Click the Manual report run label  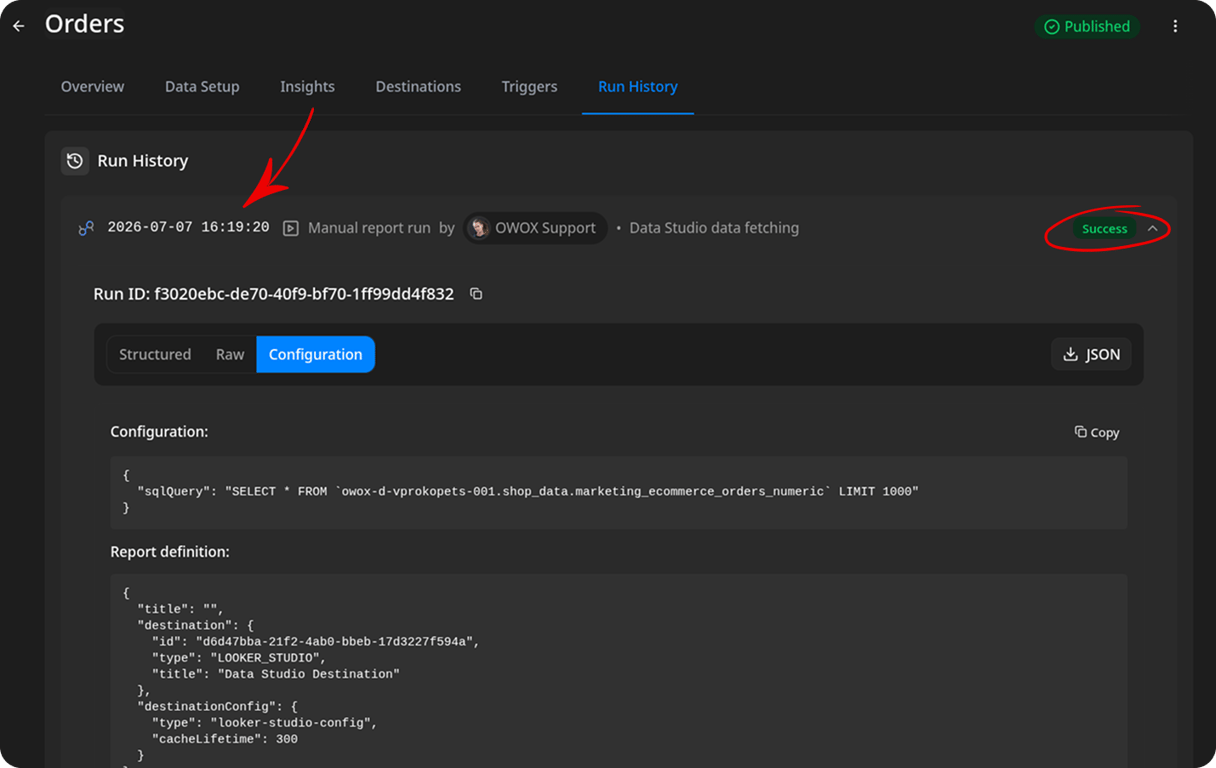pyautogui.click(x=369, y=228)
